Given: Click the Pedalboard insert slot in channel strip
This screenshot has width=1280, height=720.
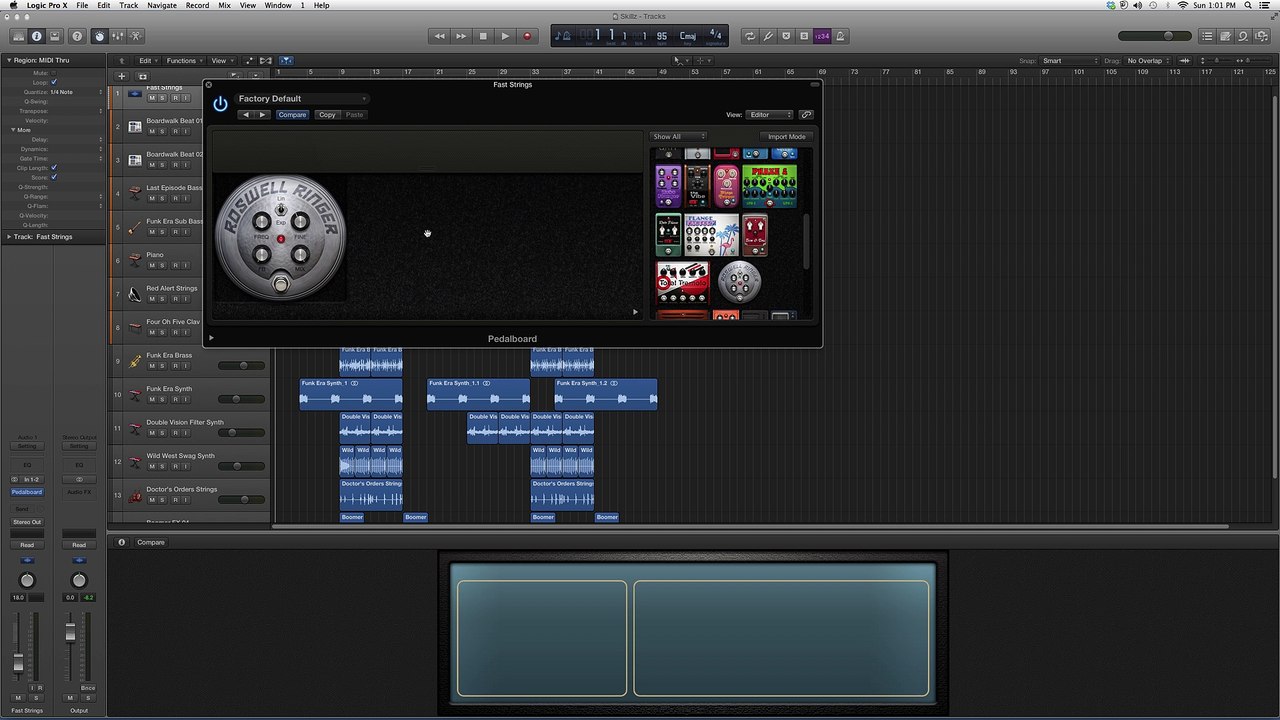Looking at the screenshot, I should click(27, 492).
